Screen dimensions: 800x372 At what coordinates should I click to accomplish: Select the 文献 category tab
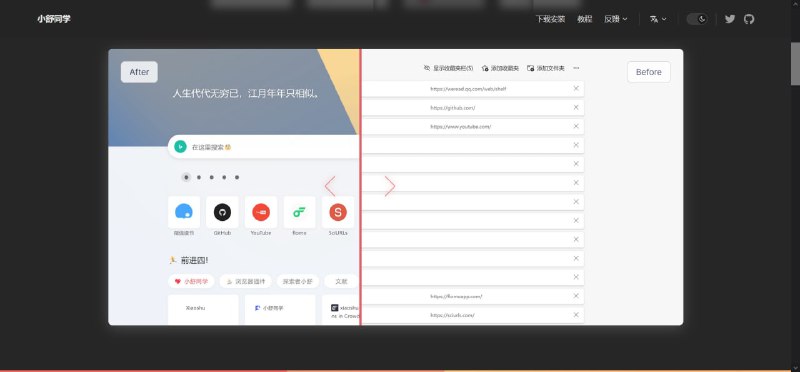coord(341,281)
